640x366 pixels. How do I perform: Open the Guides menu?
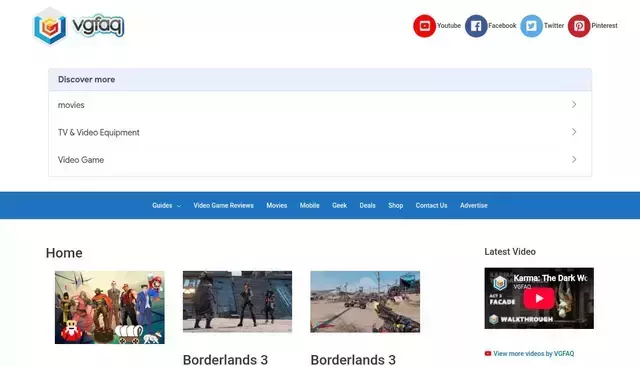coord(162,205)
